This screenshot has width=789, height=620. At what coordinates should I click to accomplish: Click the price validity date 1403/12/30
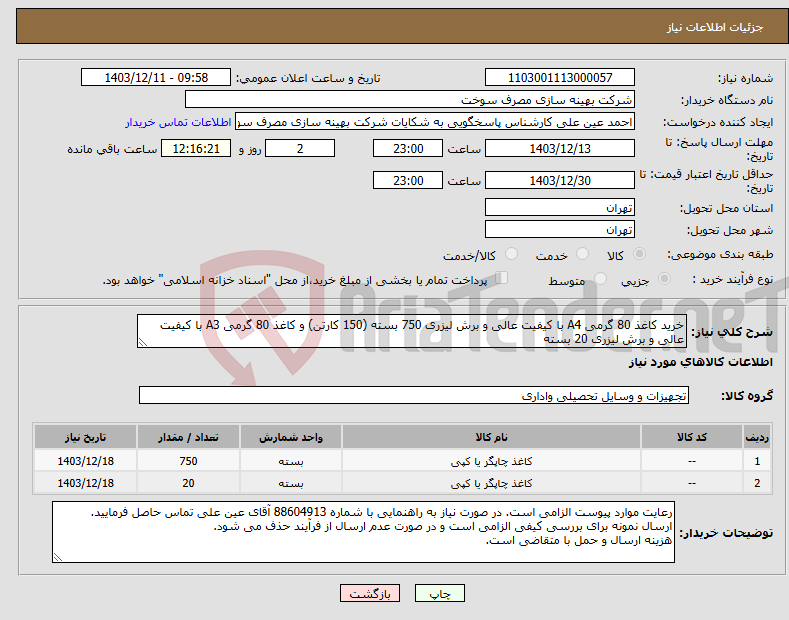[560, 180]
